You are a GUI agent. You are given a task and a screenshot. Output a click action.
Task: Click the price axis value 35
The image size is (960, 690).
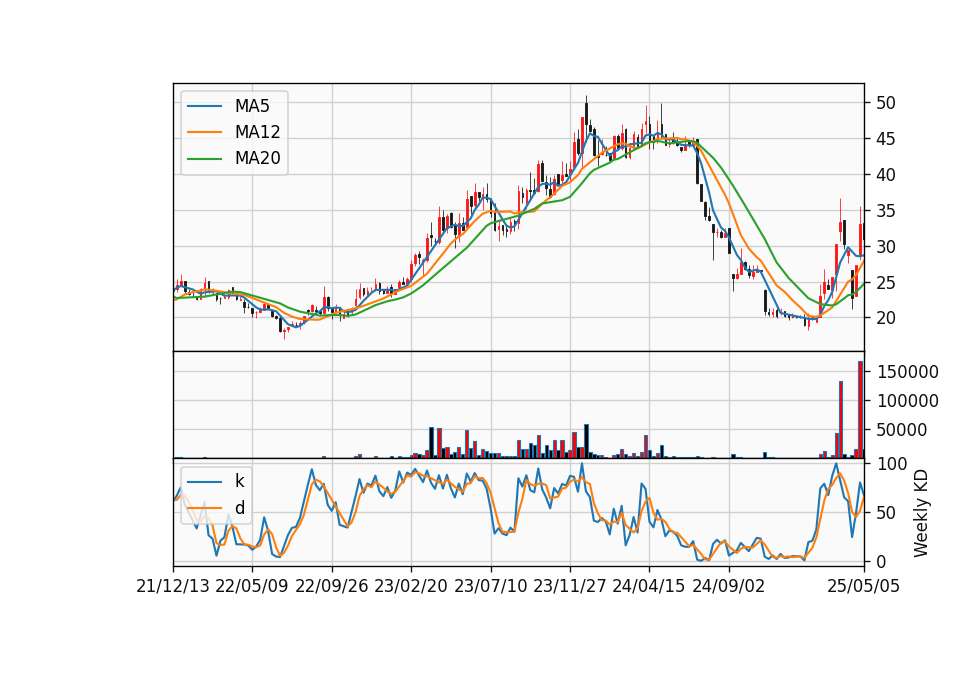click(x=885, y=211)
